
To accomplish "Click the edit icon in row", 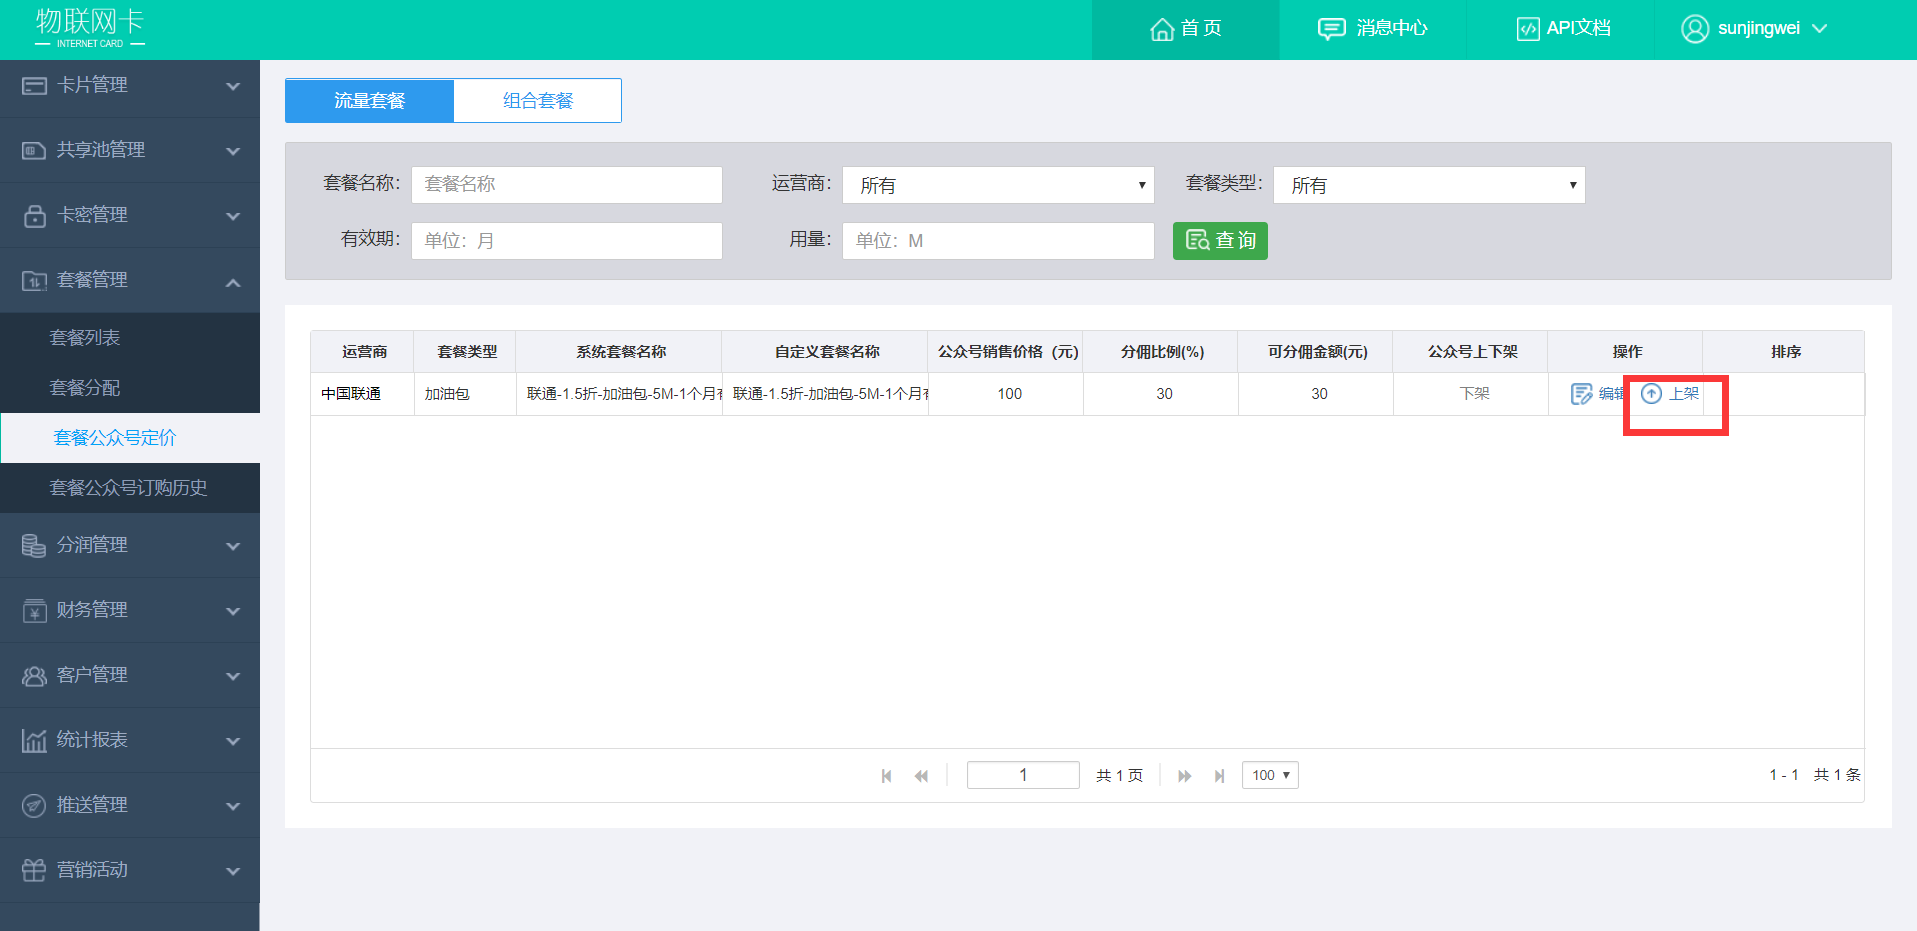I will pyautogui.click(x=1581, y=394).
